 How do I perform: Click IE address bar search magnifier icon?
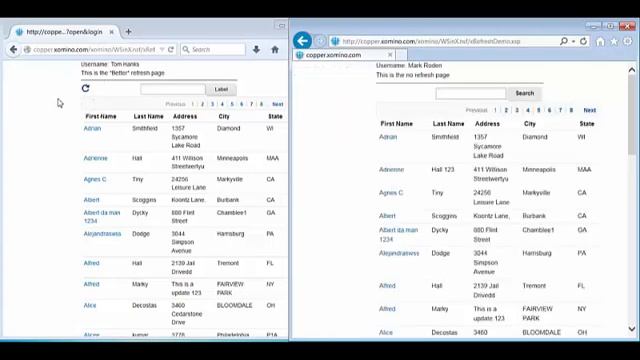point(564,41)
